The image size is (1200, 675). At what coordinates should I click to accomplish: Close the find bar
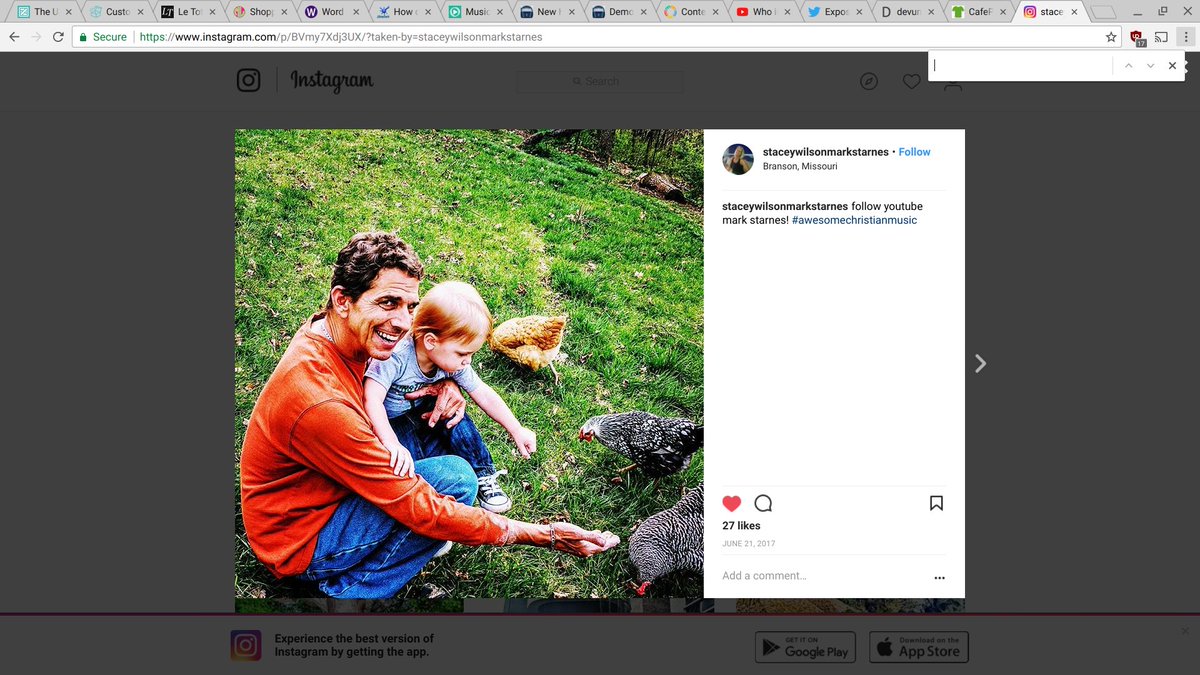pyautogui.click(x=1173, y=66)
